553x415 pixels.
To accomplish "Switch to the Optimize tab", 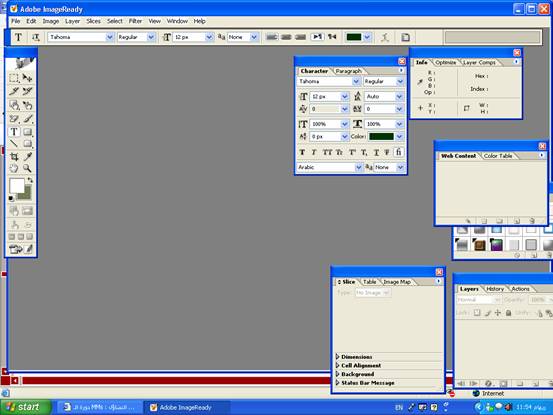I will click(x=445, y=62).
